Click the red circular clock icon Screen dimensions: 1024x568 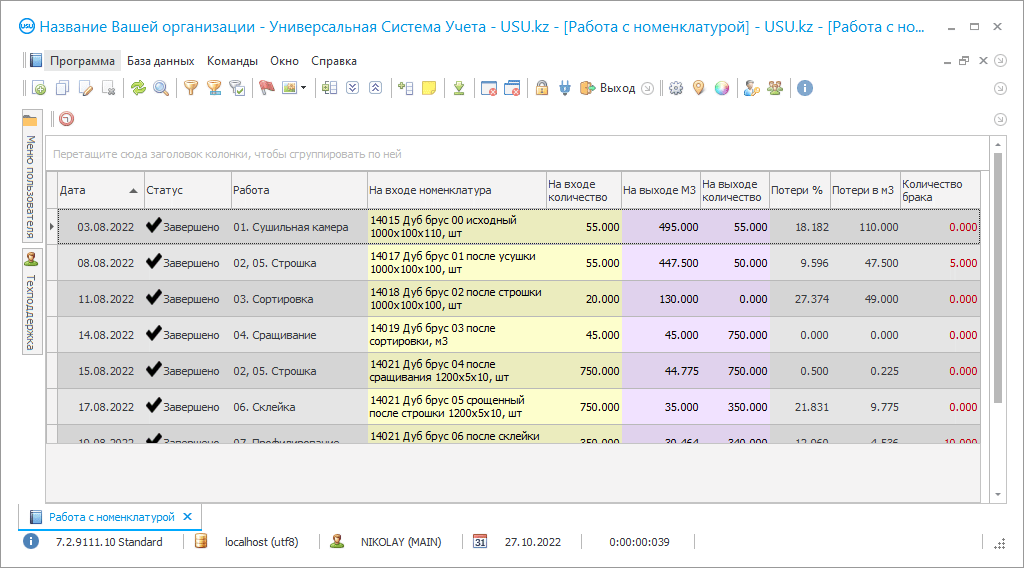[x=67, y=119]
